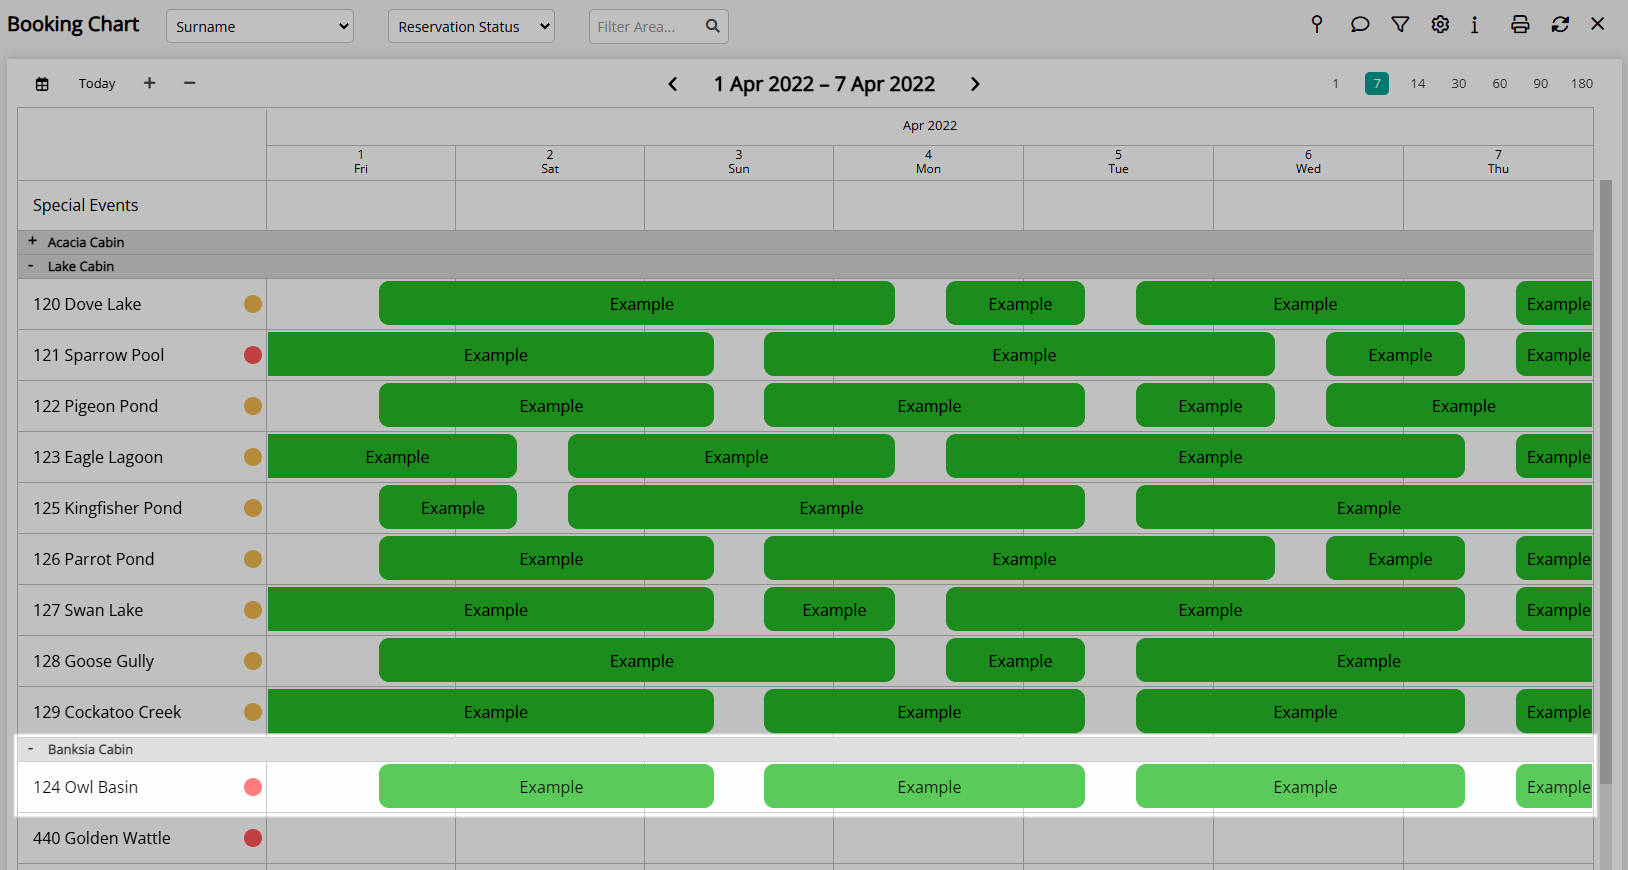
Task: Click the 1 Apr 2022 – 7 Apr 2022 heading
Action: [x=824, y=84]
